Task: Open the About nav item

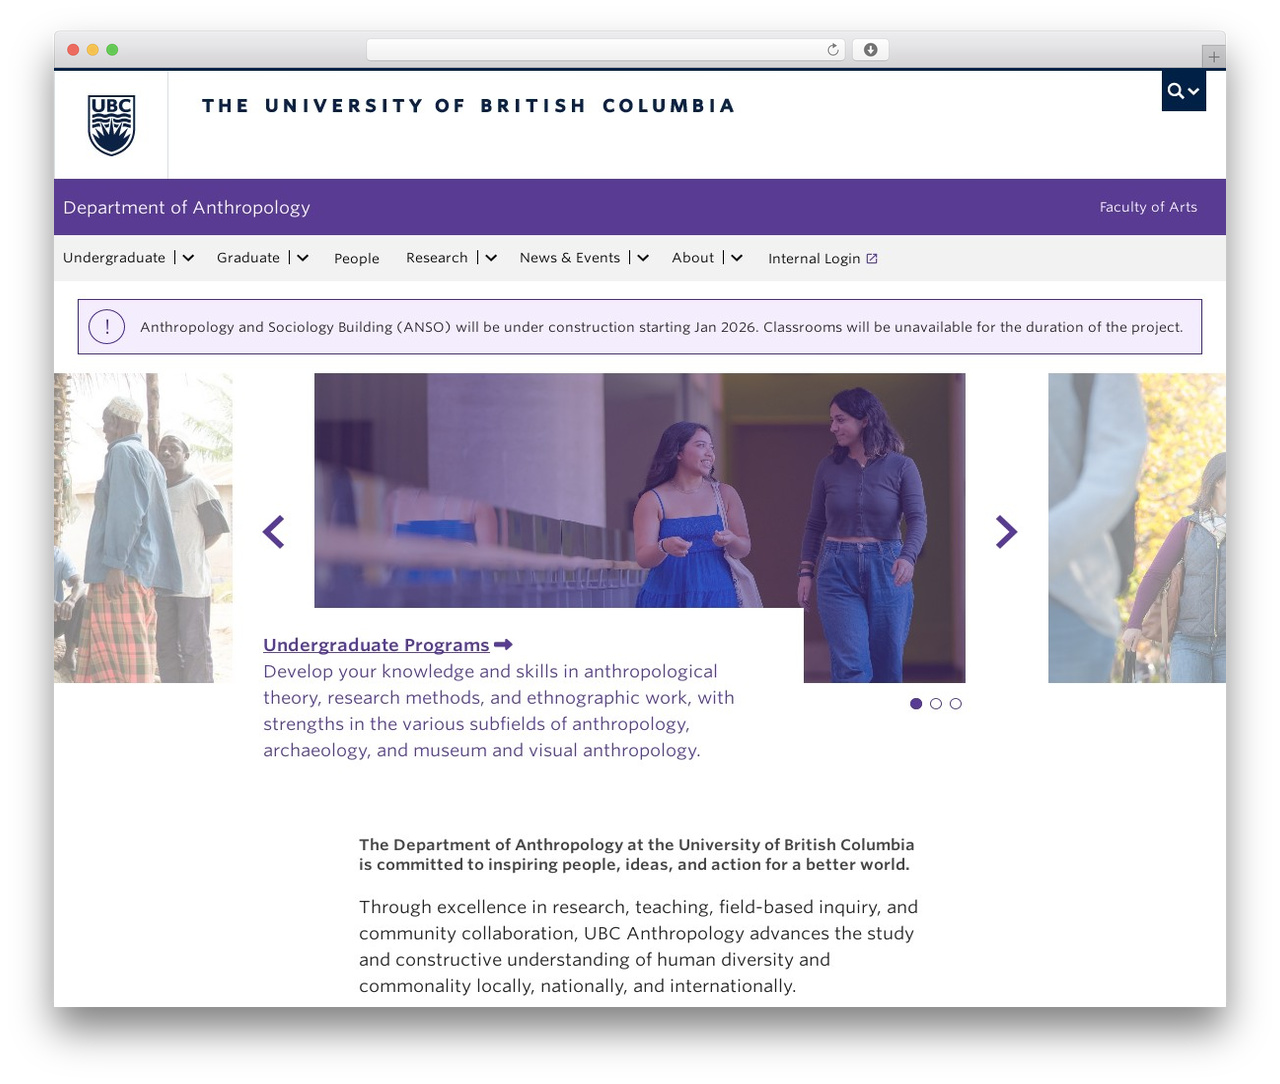Action: point(693,258)
